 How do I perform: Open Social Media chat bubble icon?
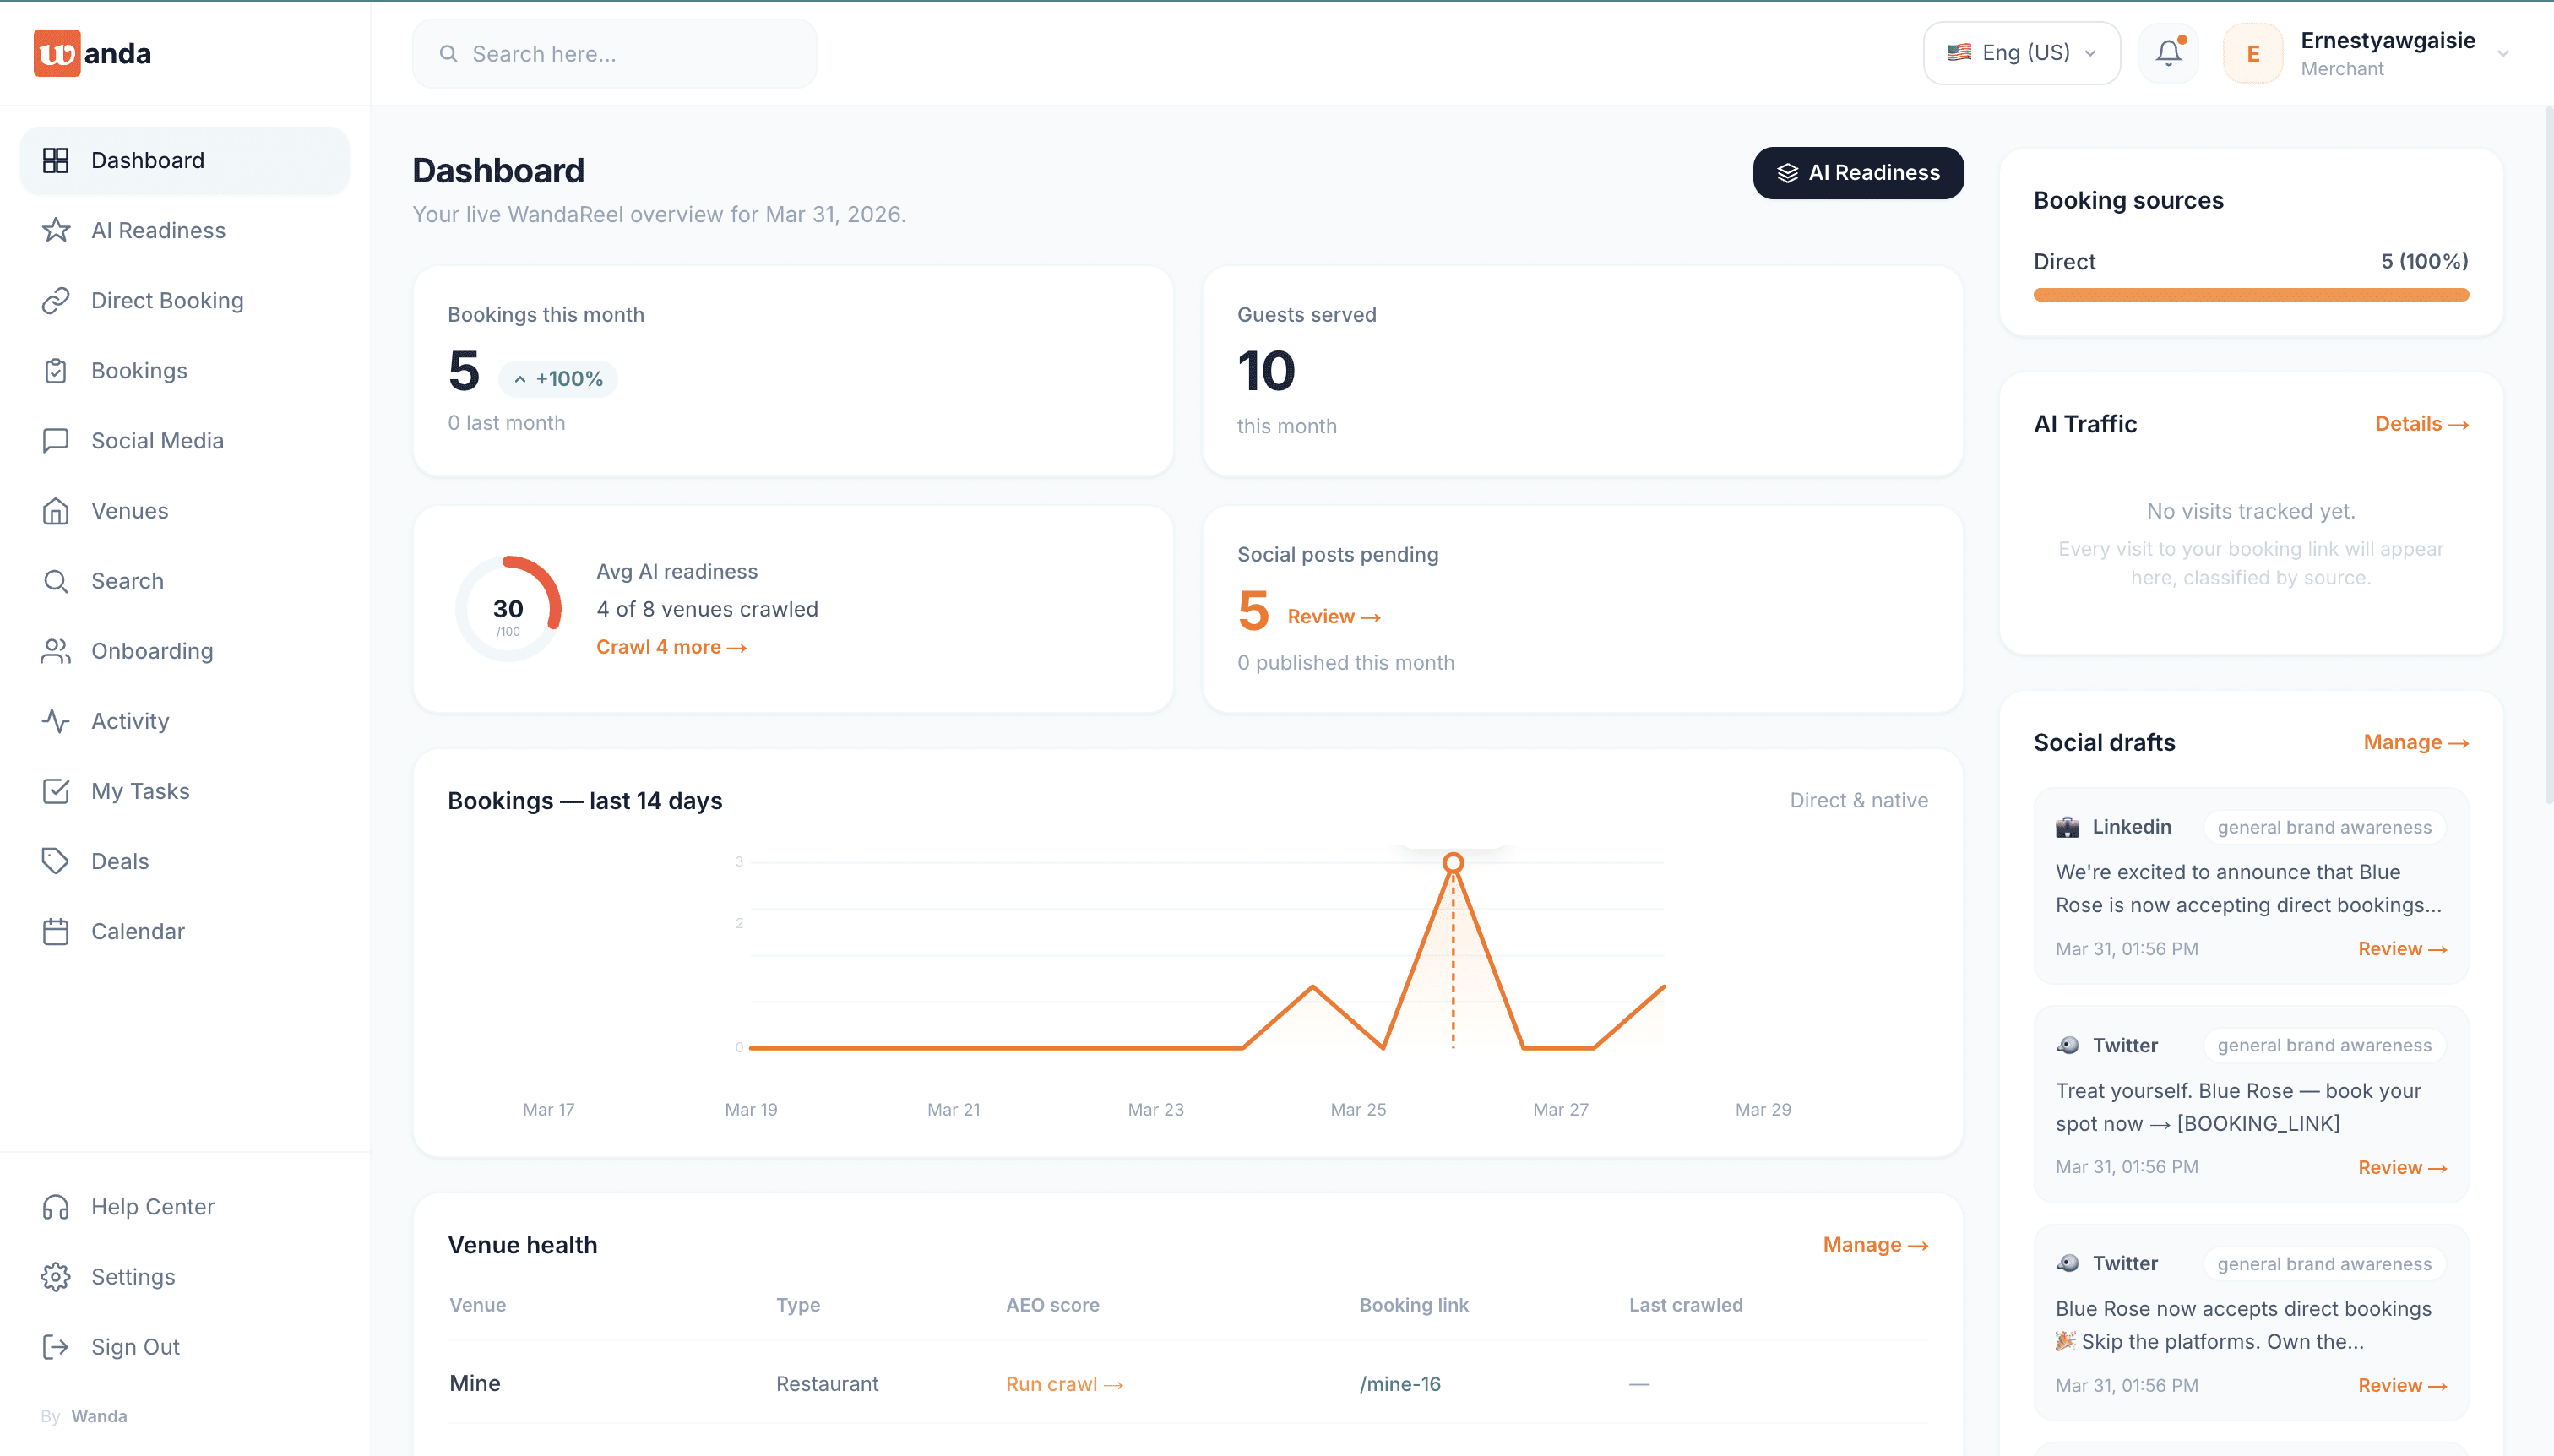click(56, 440)
